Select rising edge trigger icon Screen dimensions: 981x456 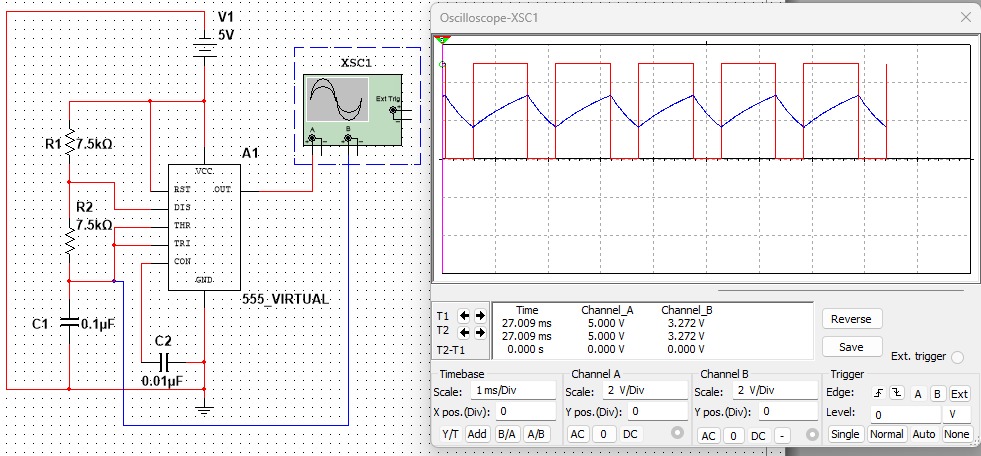878,393
